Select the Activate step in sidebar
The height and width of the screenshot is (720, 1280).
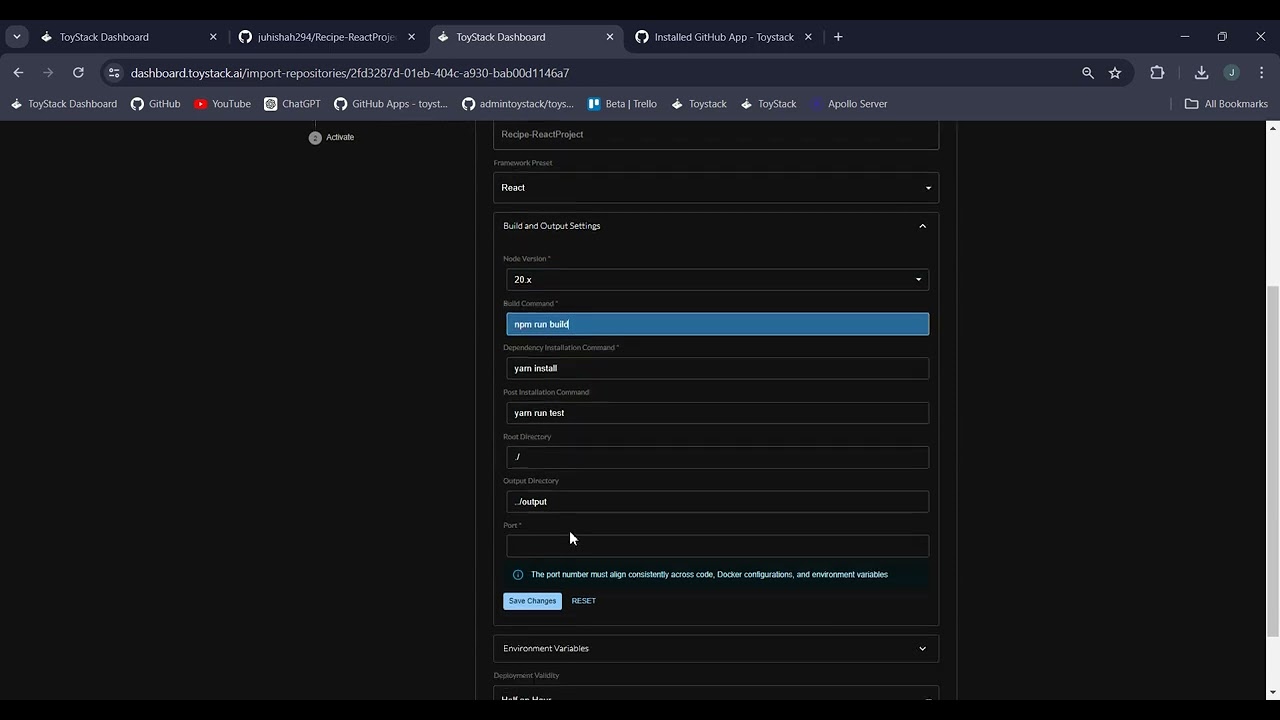(x=332, y=137)
